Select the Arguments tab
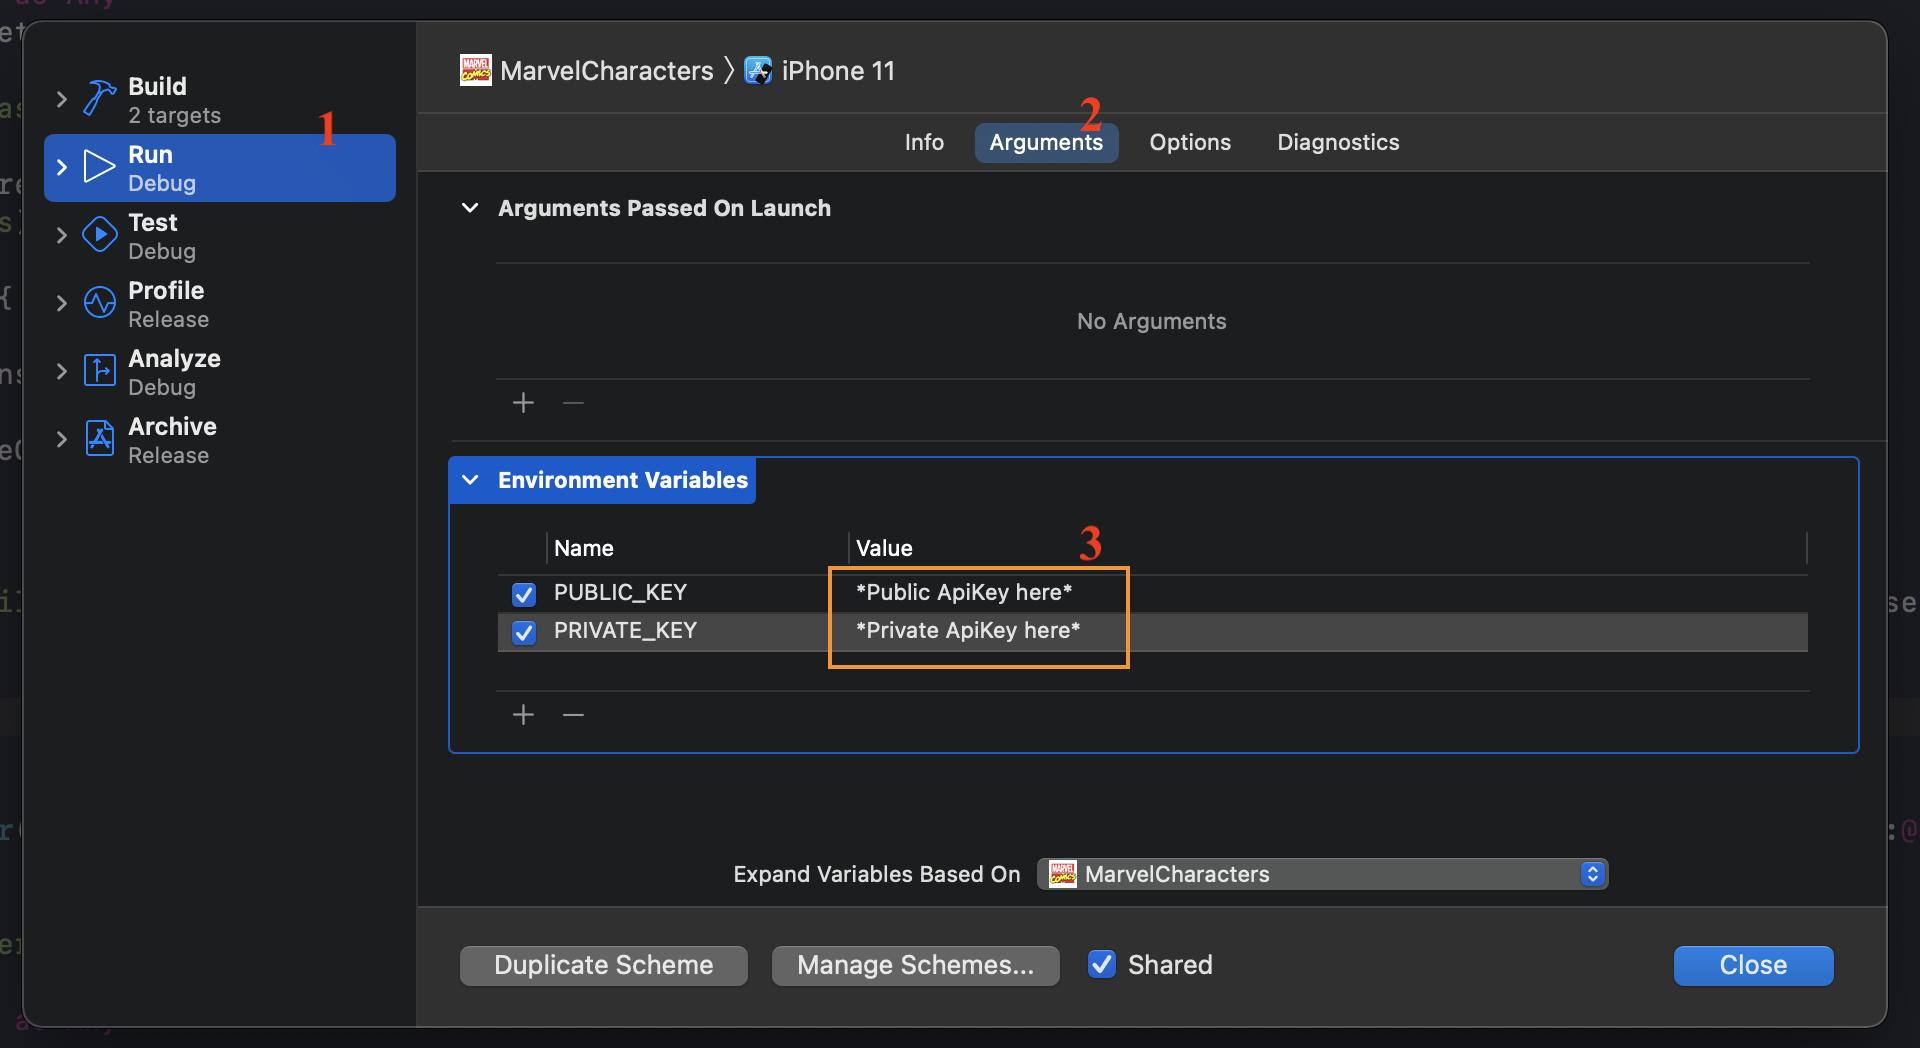Viewport: 1920px width, 1048px height. [x=1046, y=142]
